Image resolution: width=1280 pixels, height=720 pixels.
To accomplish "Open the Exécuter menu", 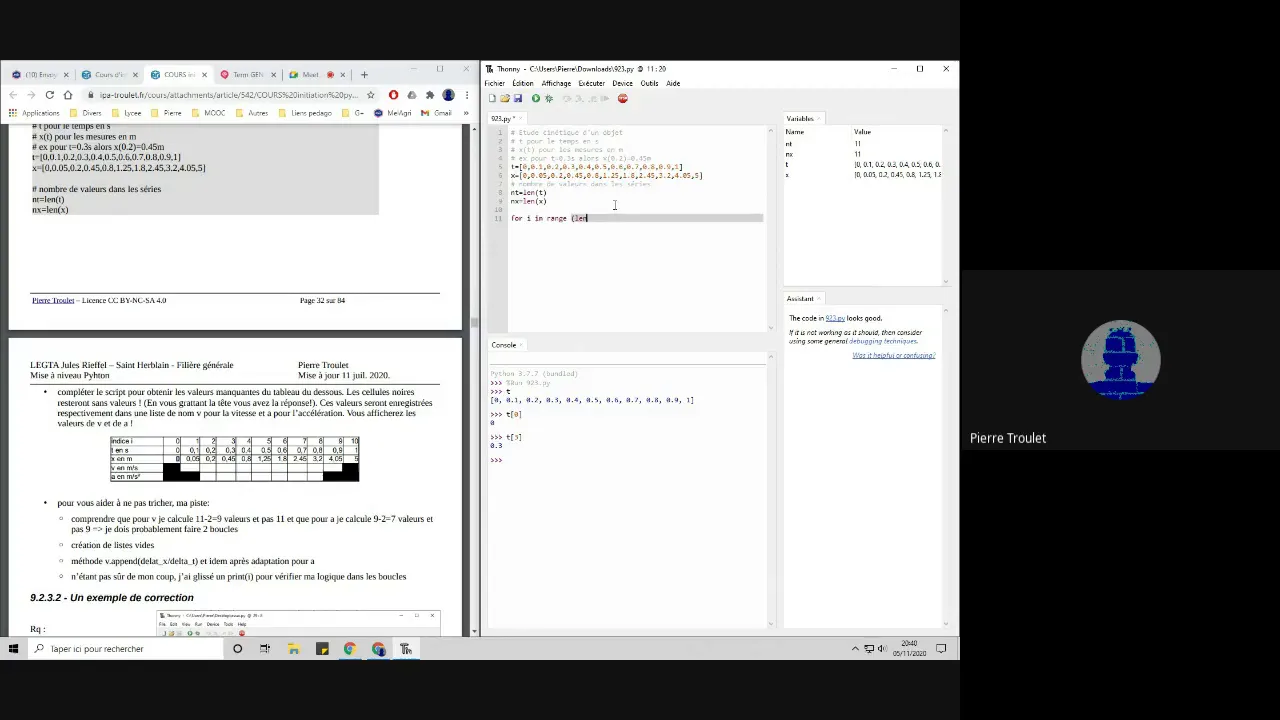I will click(x=591, y=83).
